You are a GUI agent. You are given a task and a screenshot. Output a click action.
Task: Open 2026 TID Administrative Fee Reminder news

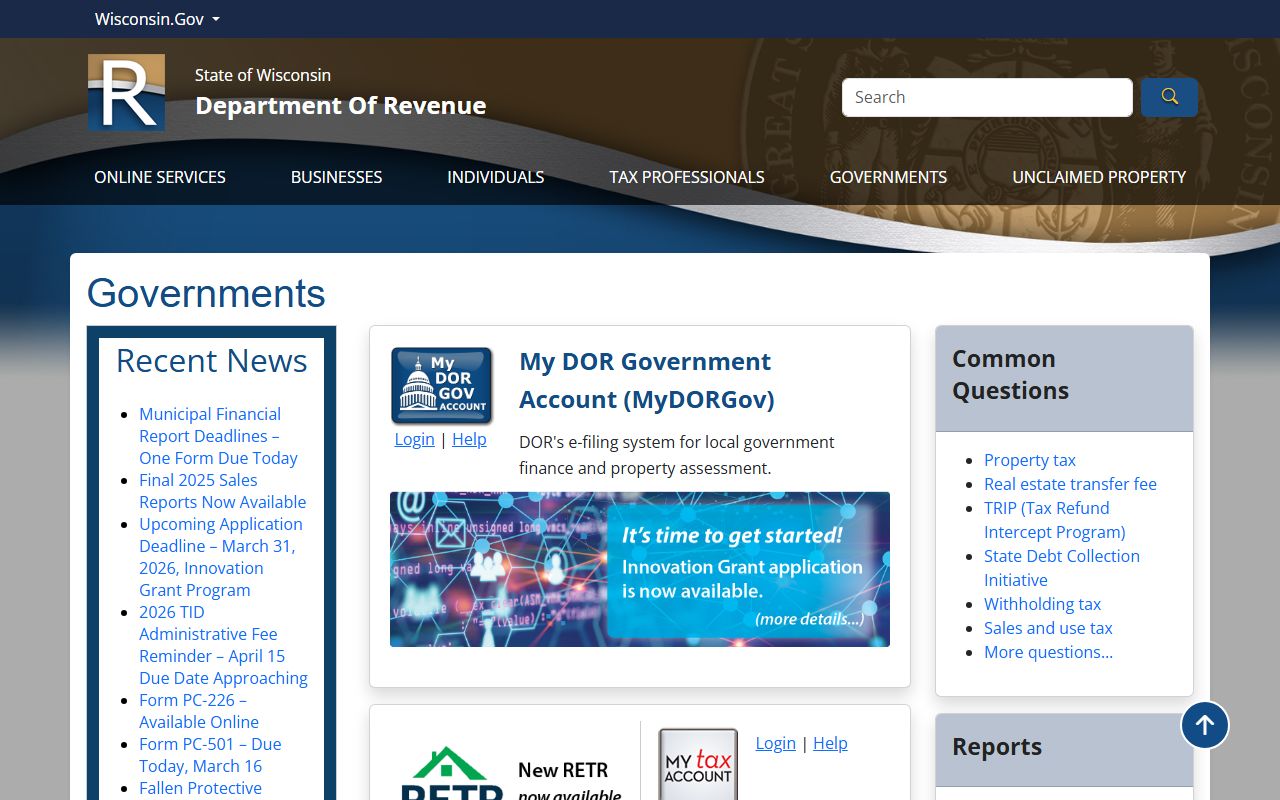click(x=223, y=645)
